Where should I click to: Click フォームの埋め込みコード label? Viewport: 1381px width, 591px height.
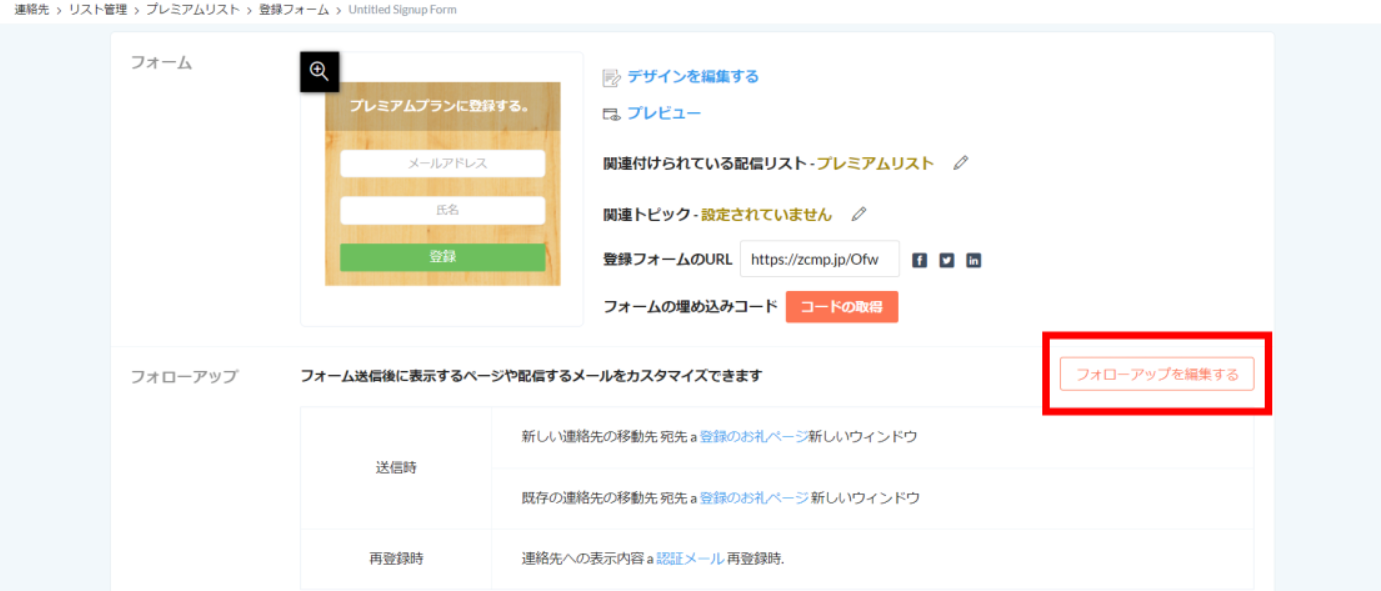pos(690,307)
